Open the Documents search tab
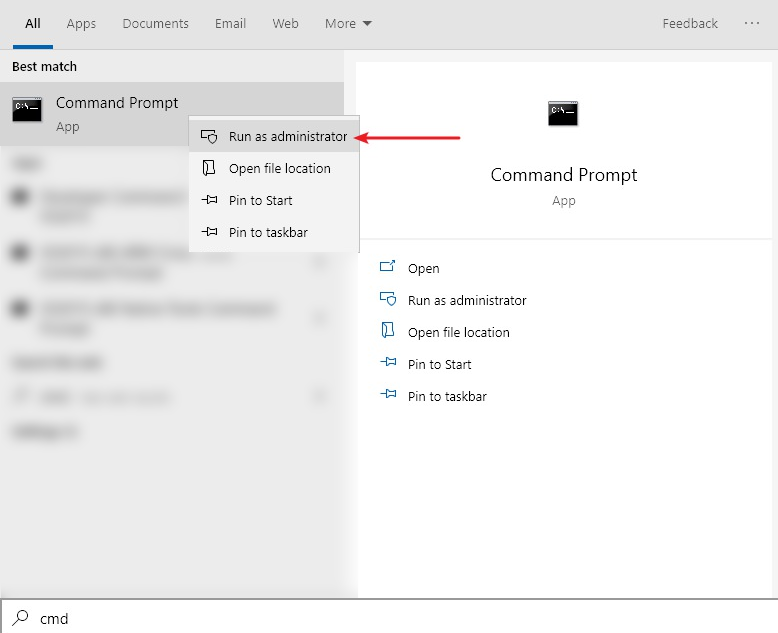This screenshot has width=778, height=633. 155,23
